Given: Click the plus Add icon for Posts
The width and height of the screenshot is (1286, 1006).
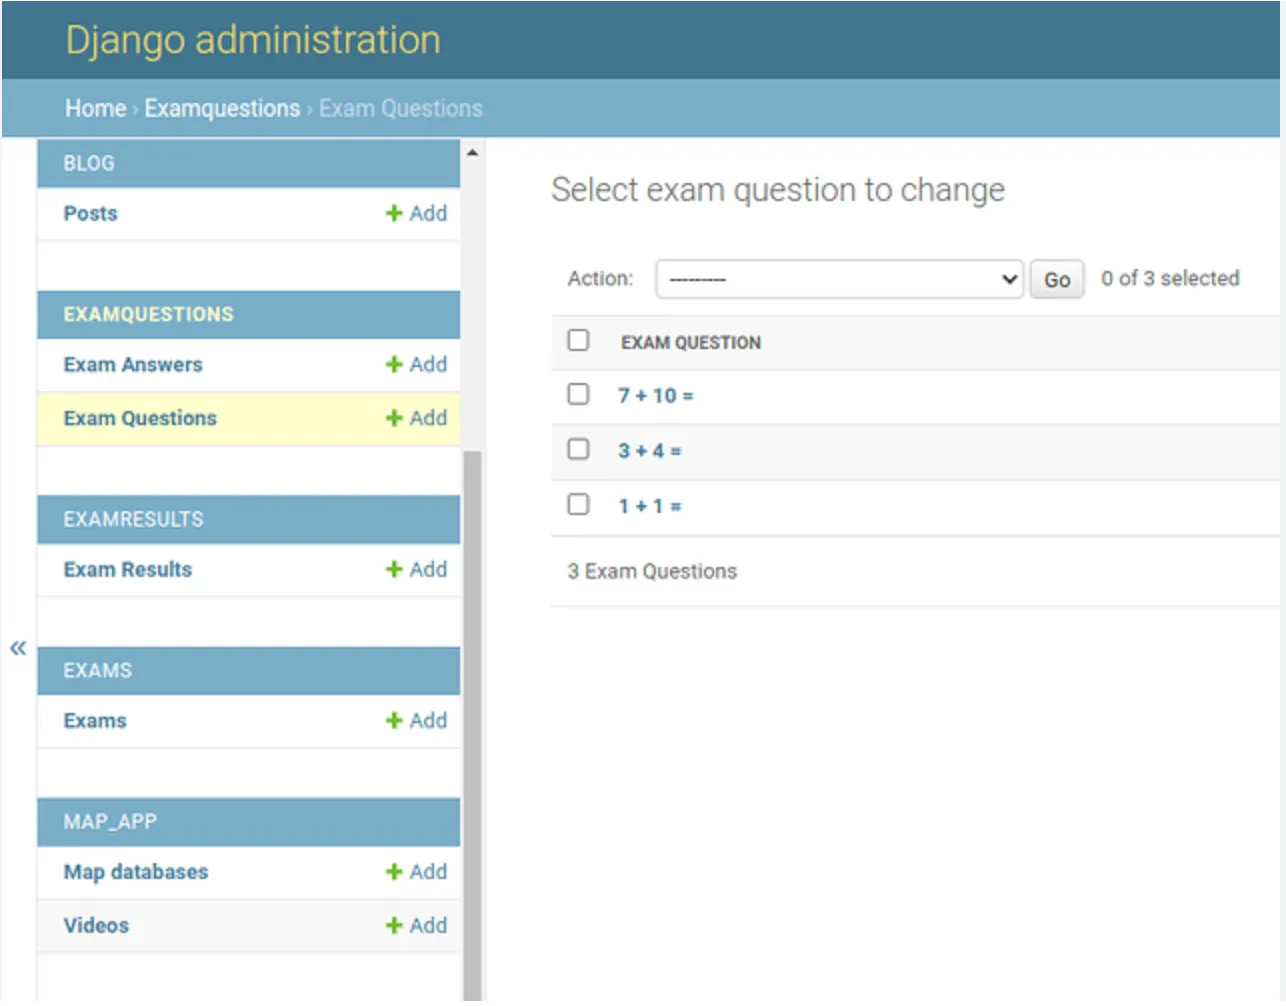Looking at the screenshot, I should click(394, 214).
